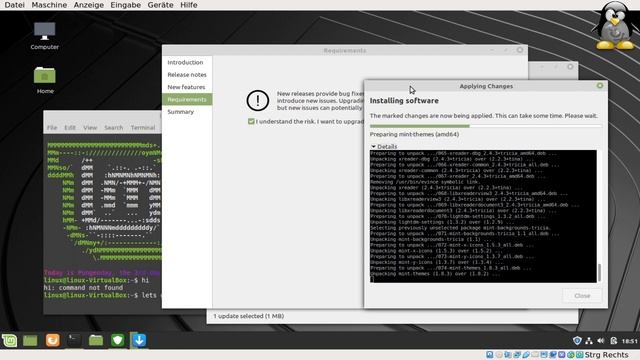Click the VirtualBox optical drive status icon
This screenshot has height=360, width=640.
coord(499,355)
